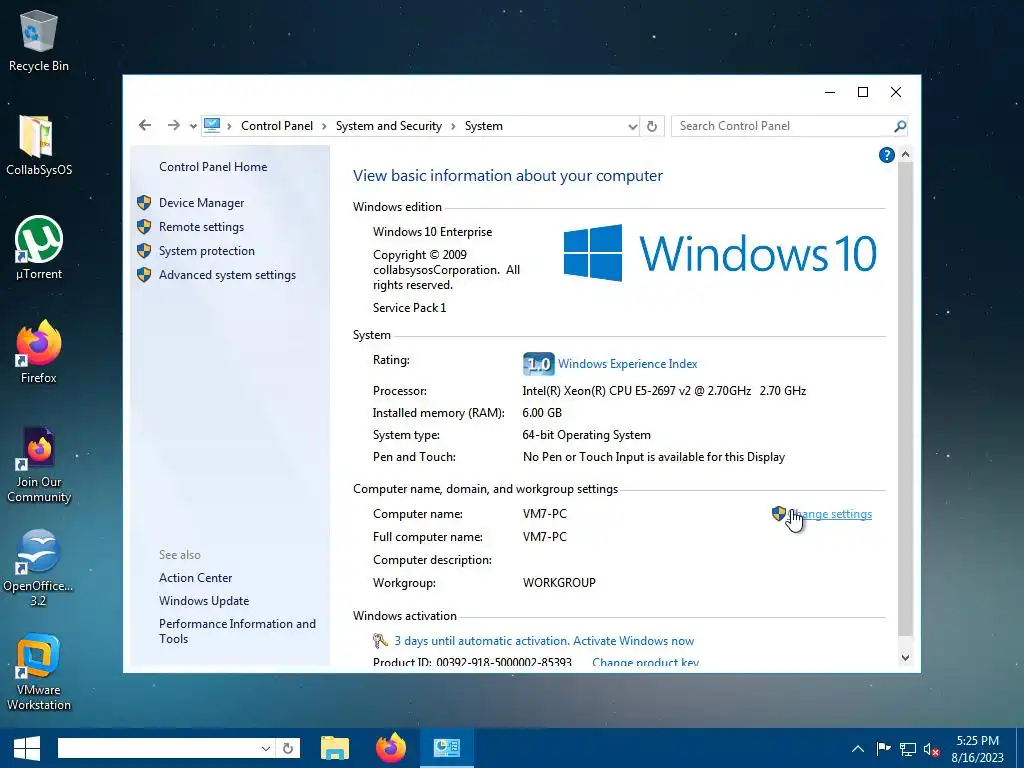Open the Recycle Bin desktop icon
The image size is (1024, 768).
[x=39, y=40]
